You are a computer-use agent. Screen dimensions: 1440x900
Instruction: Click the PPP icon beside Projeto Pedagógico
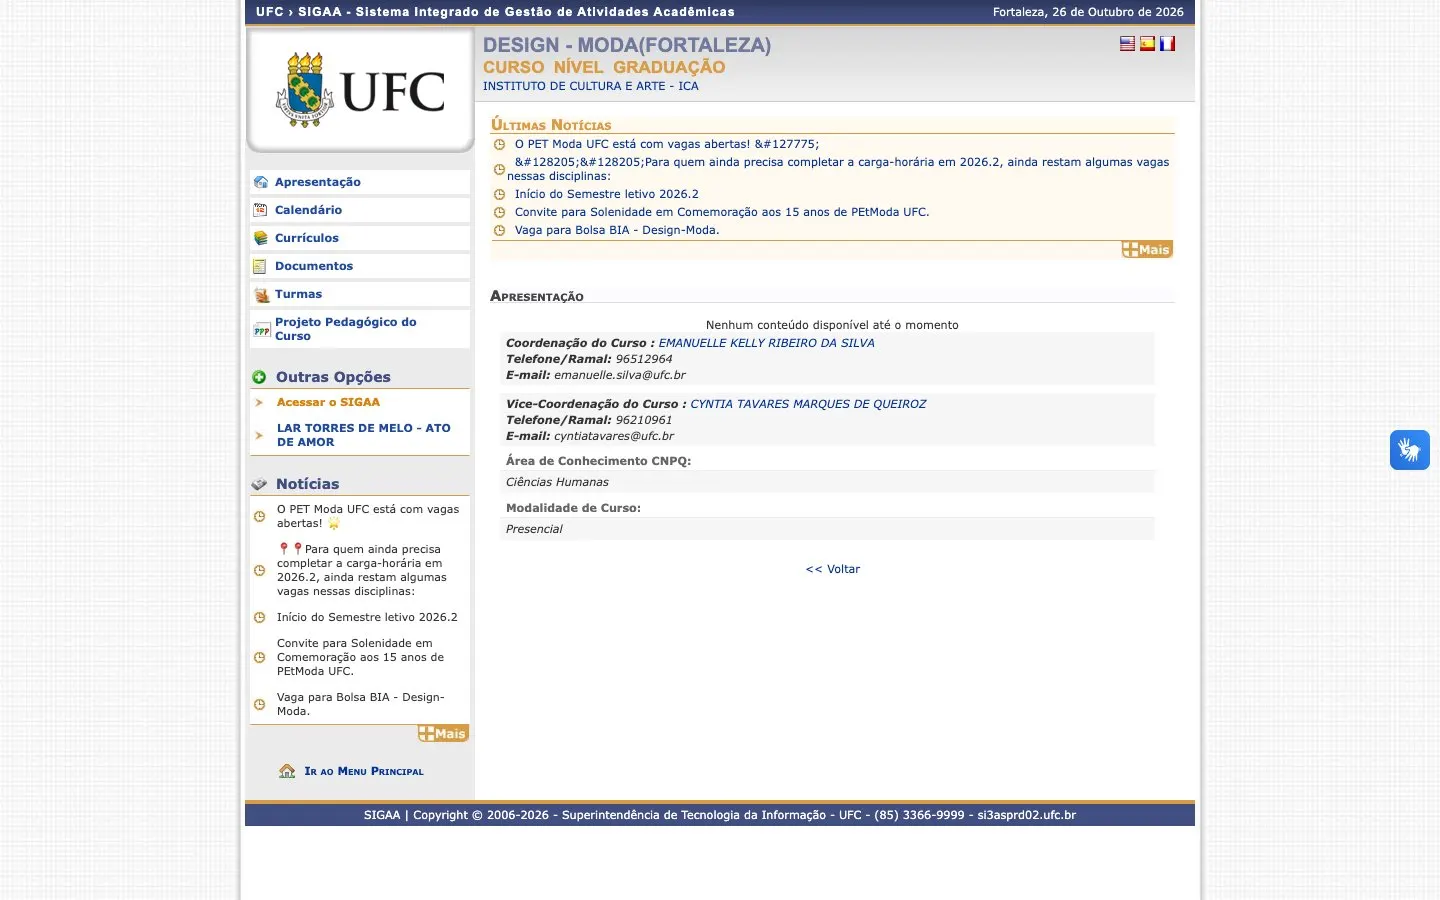(x=262, y=330)
